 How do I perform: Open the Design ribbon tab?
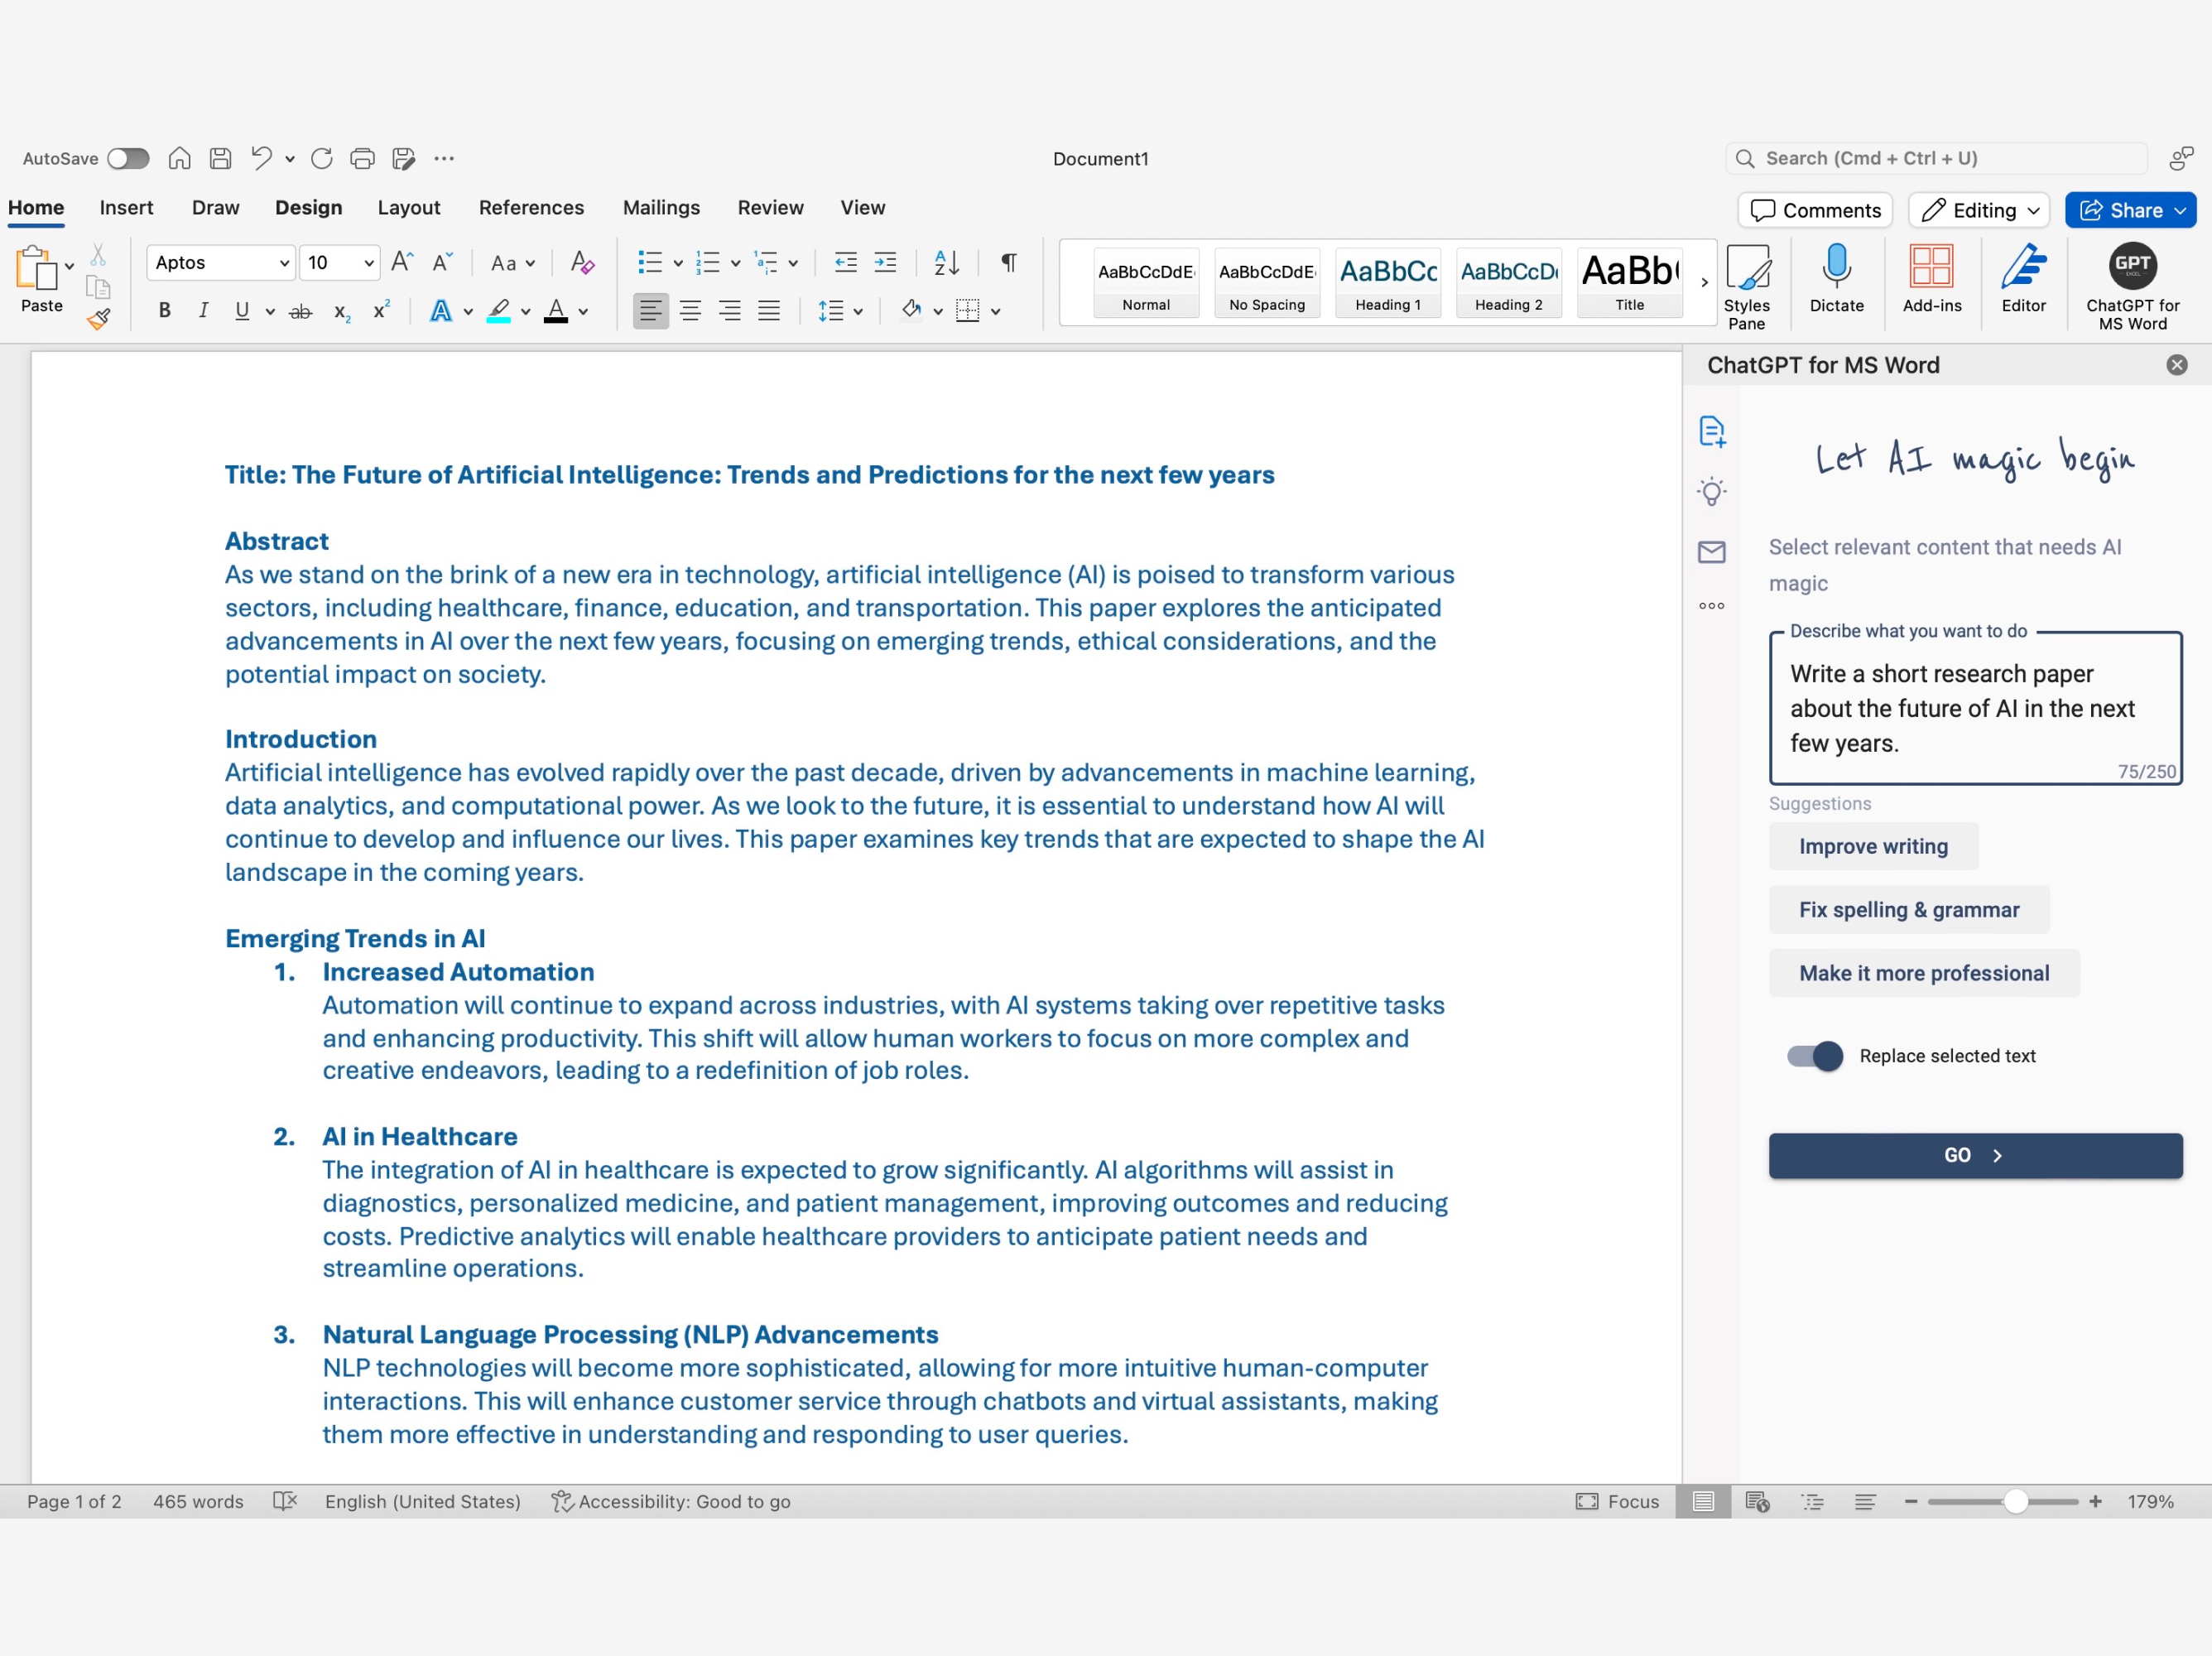pos(308,207)
